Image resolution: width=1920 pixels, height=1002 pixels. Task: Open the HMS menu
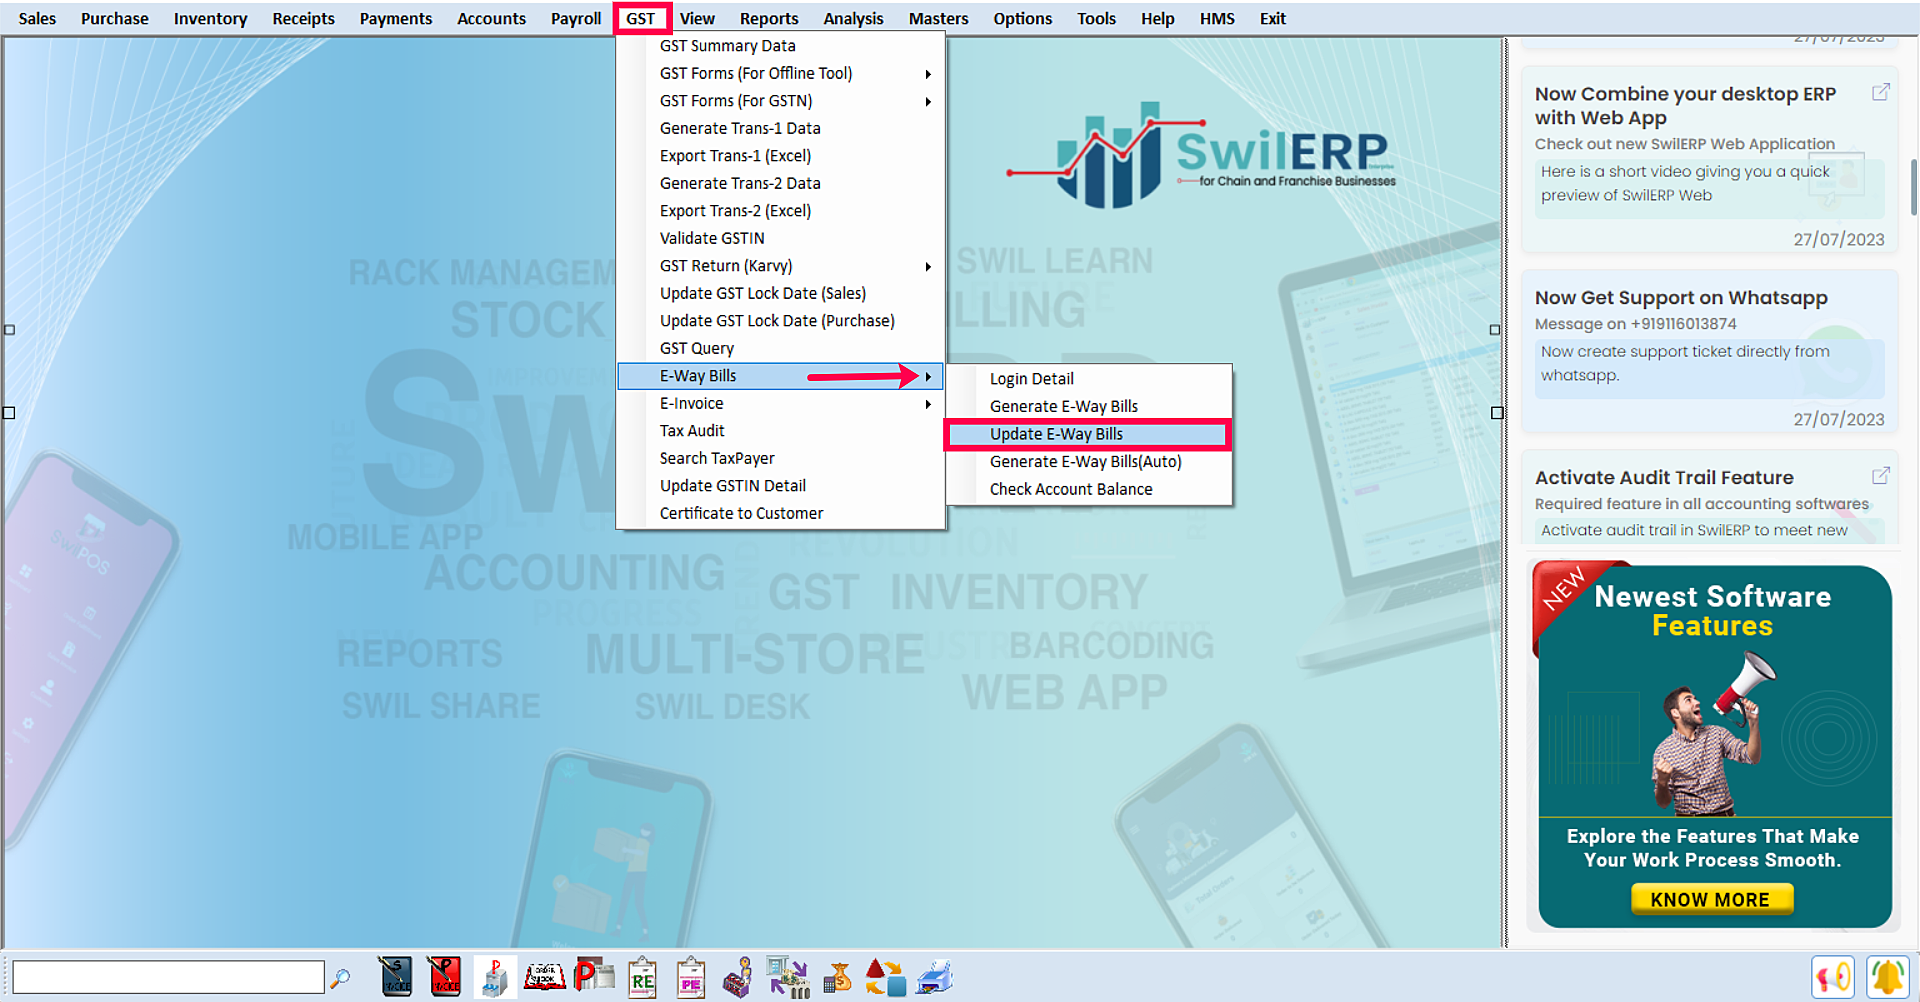tap(1217, 18)
